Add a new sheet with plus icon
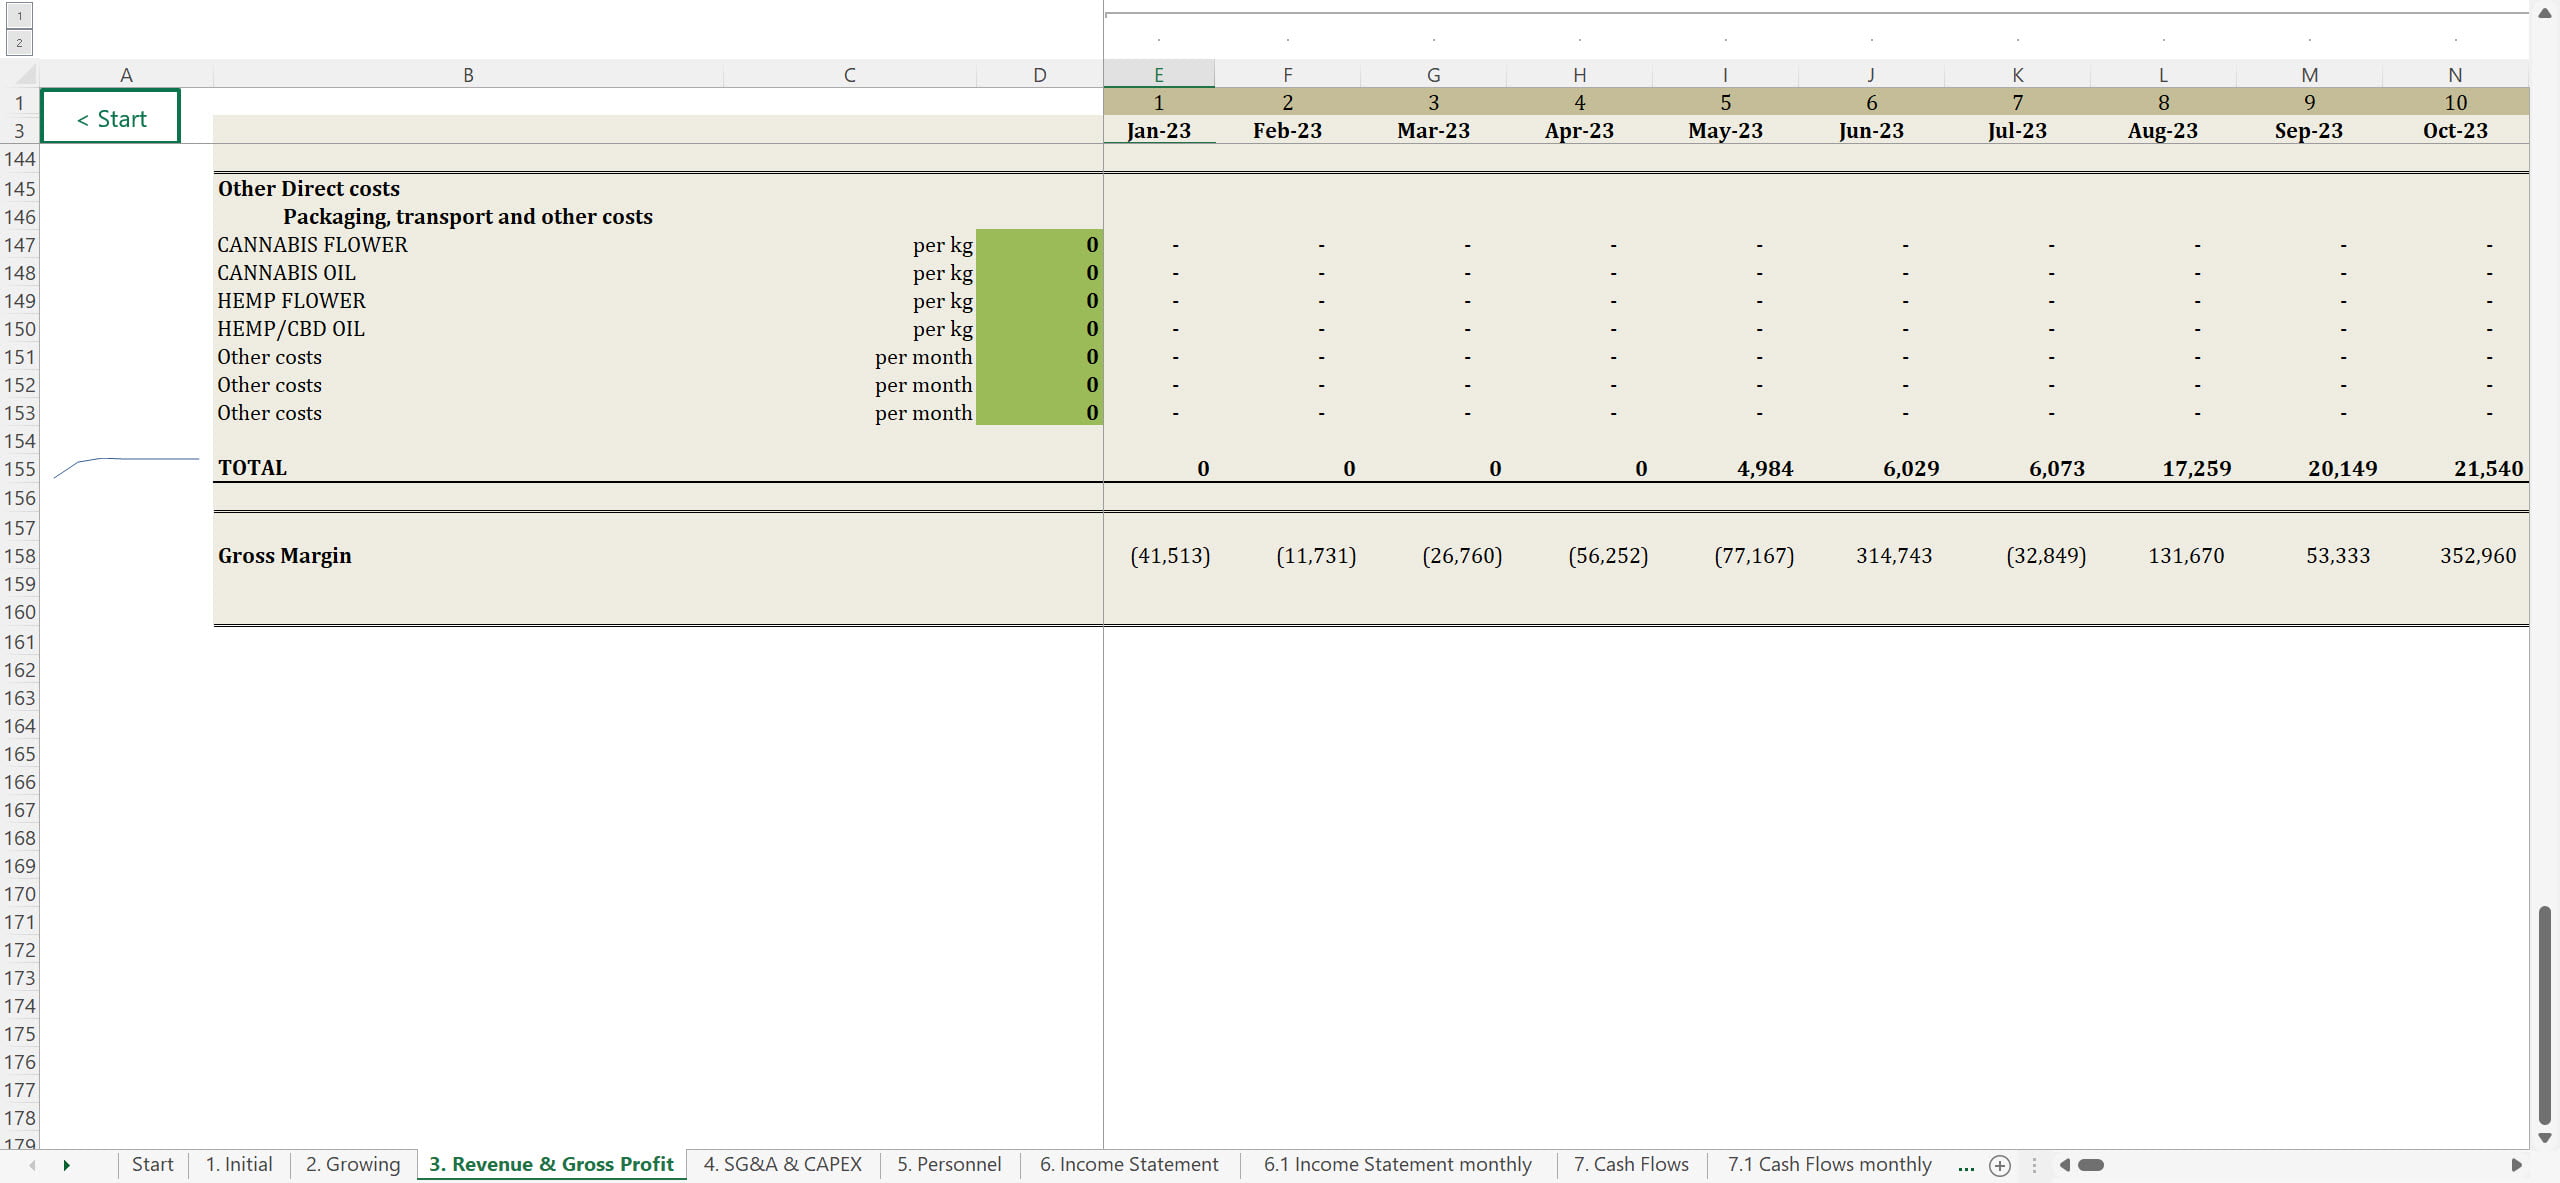The image size is (2560, 1183). 2000,1165
